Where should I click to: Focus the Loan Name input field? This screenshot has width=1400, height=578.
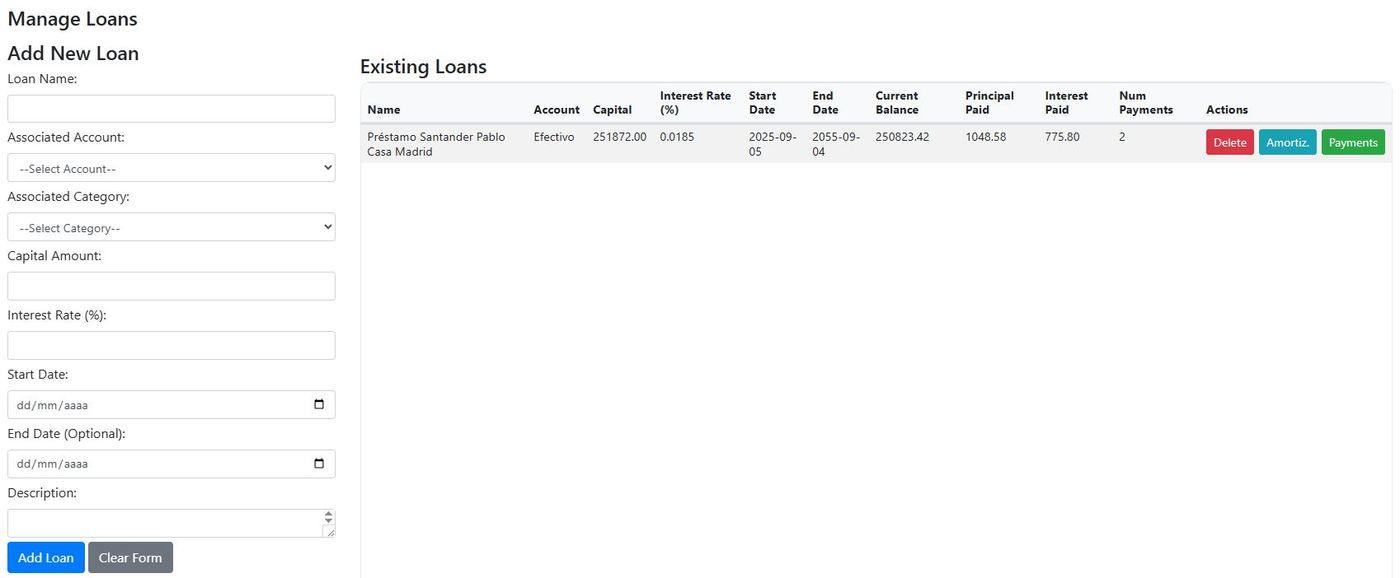pyautogui.click(x=170, y=108)
